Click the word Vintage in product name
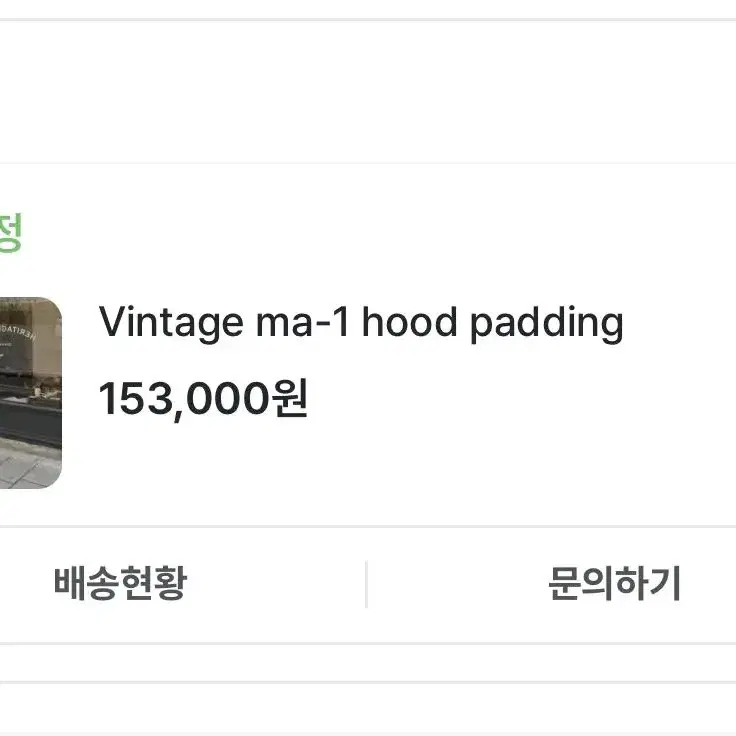Viewport: 736px width, 736px height. (x=171, y=323)
